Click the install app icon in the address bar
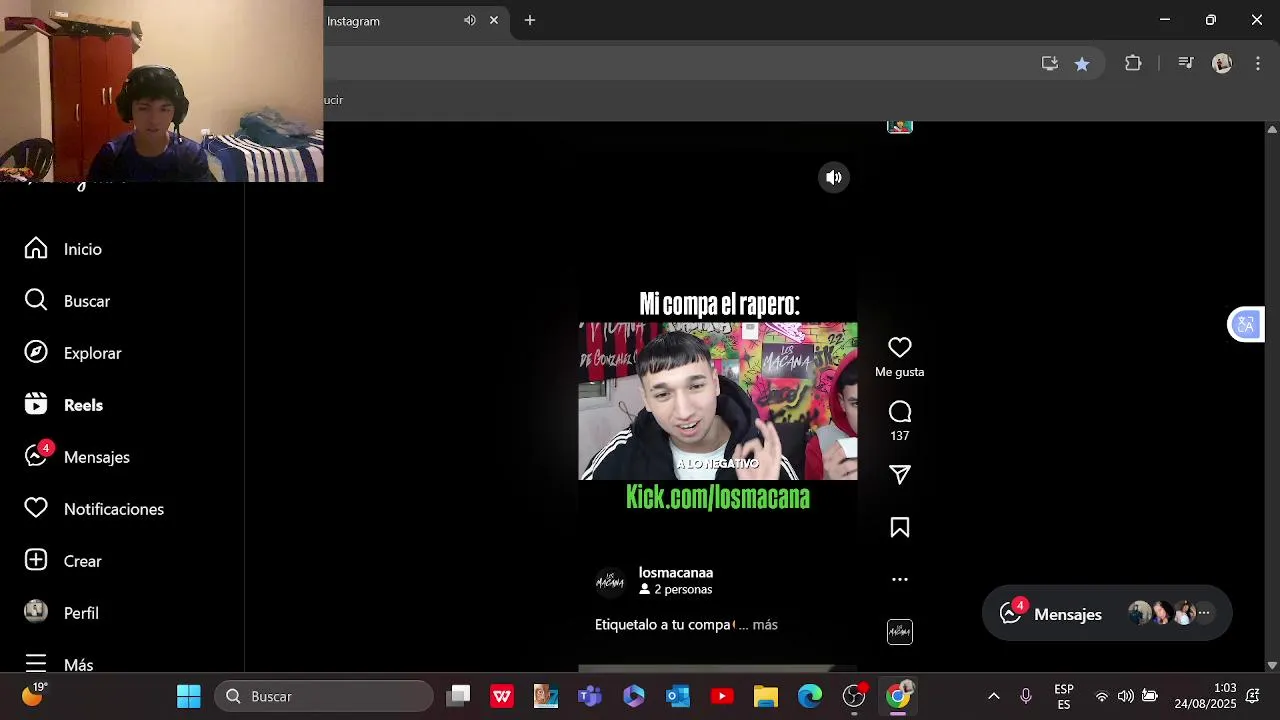 click(1050, 63)
